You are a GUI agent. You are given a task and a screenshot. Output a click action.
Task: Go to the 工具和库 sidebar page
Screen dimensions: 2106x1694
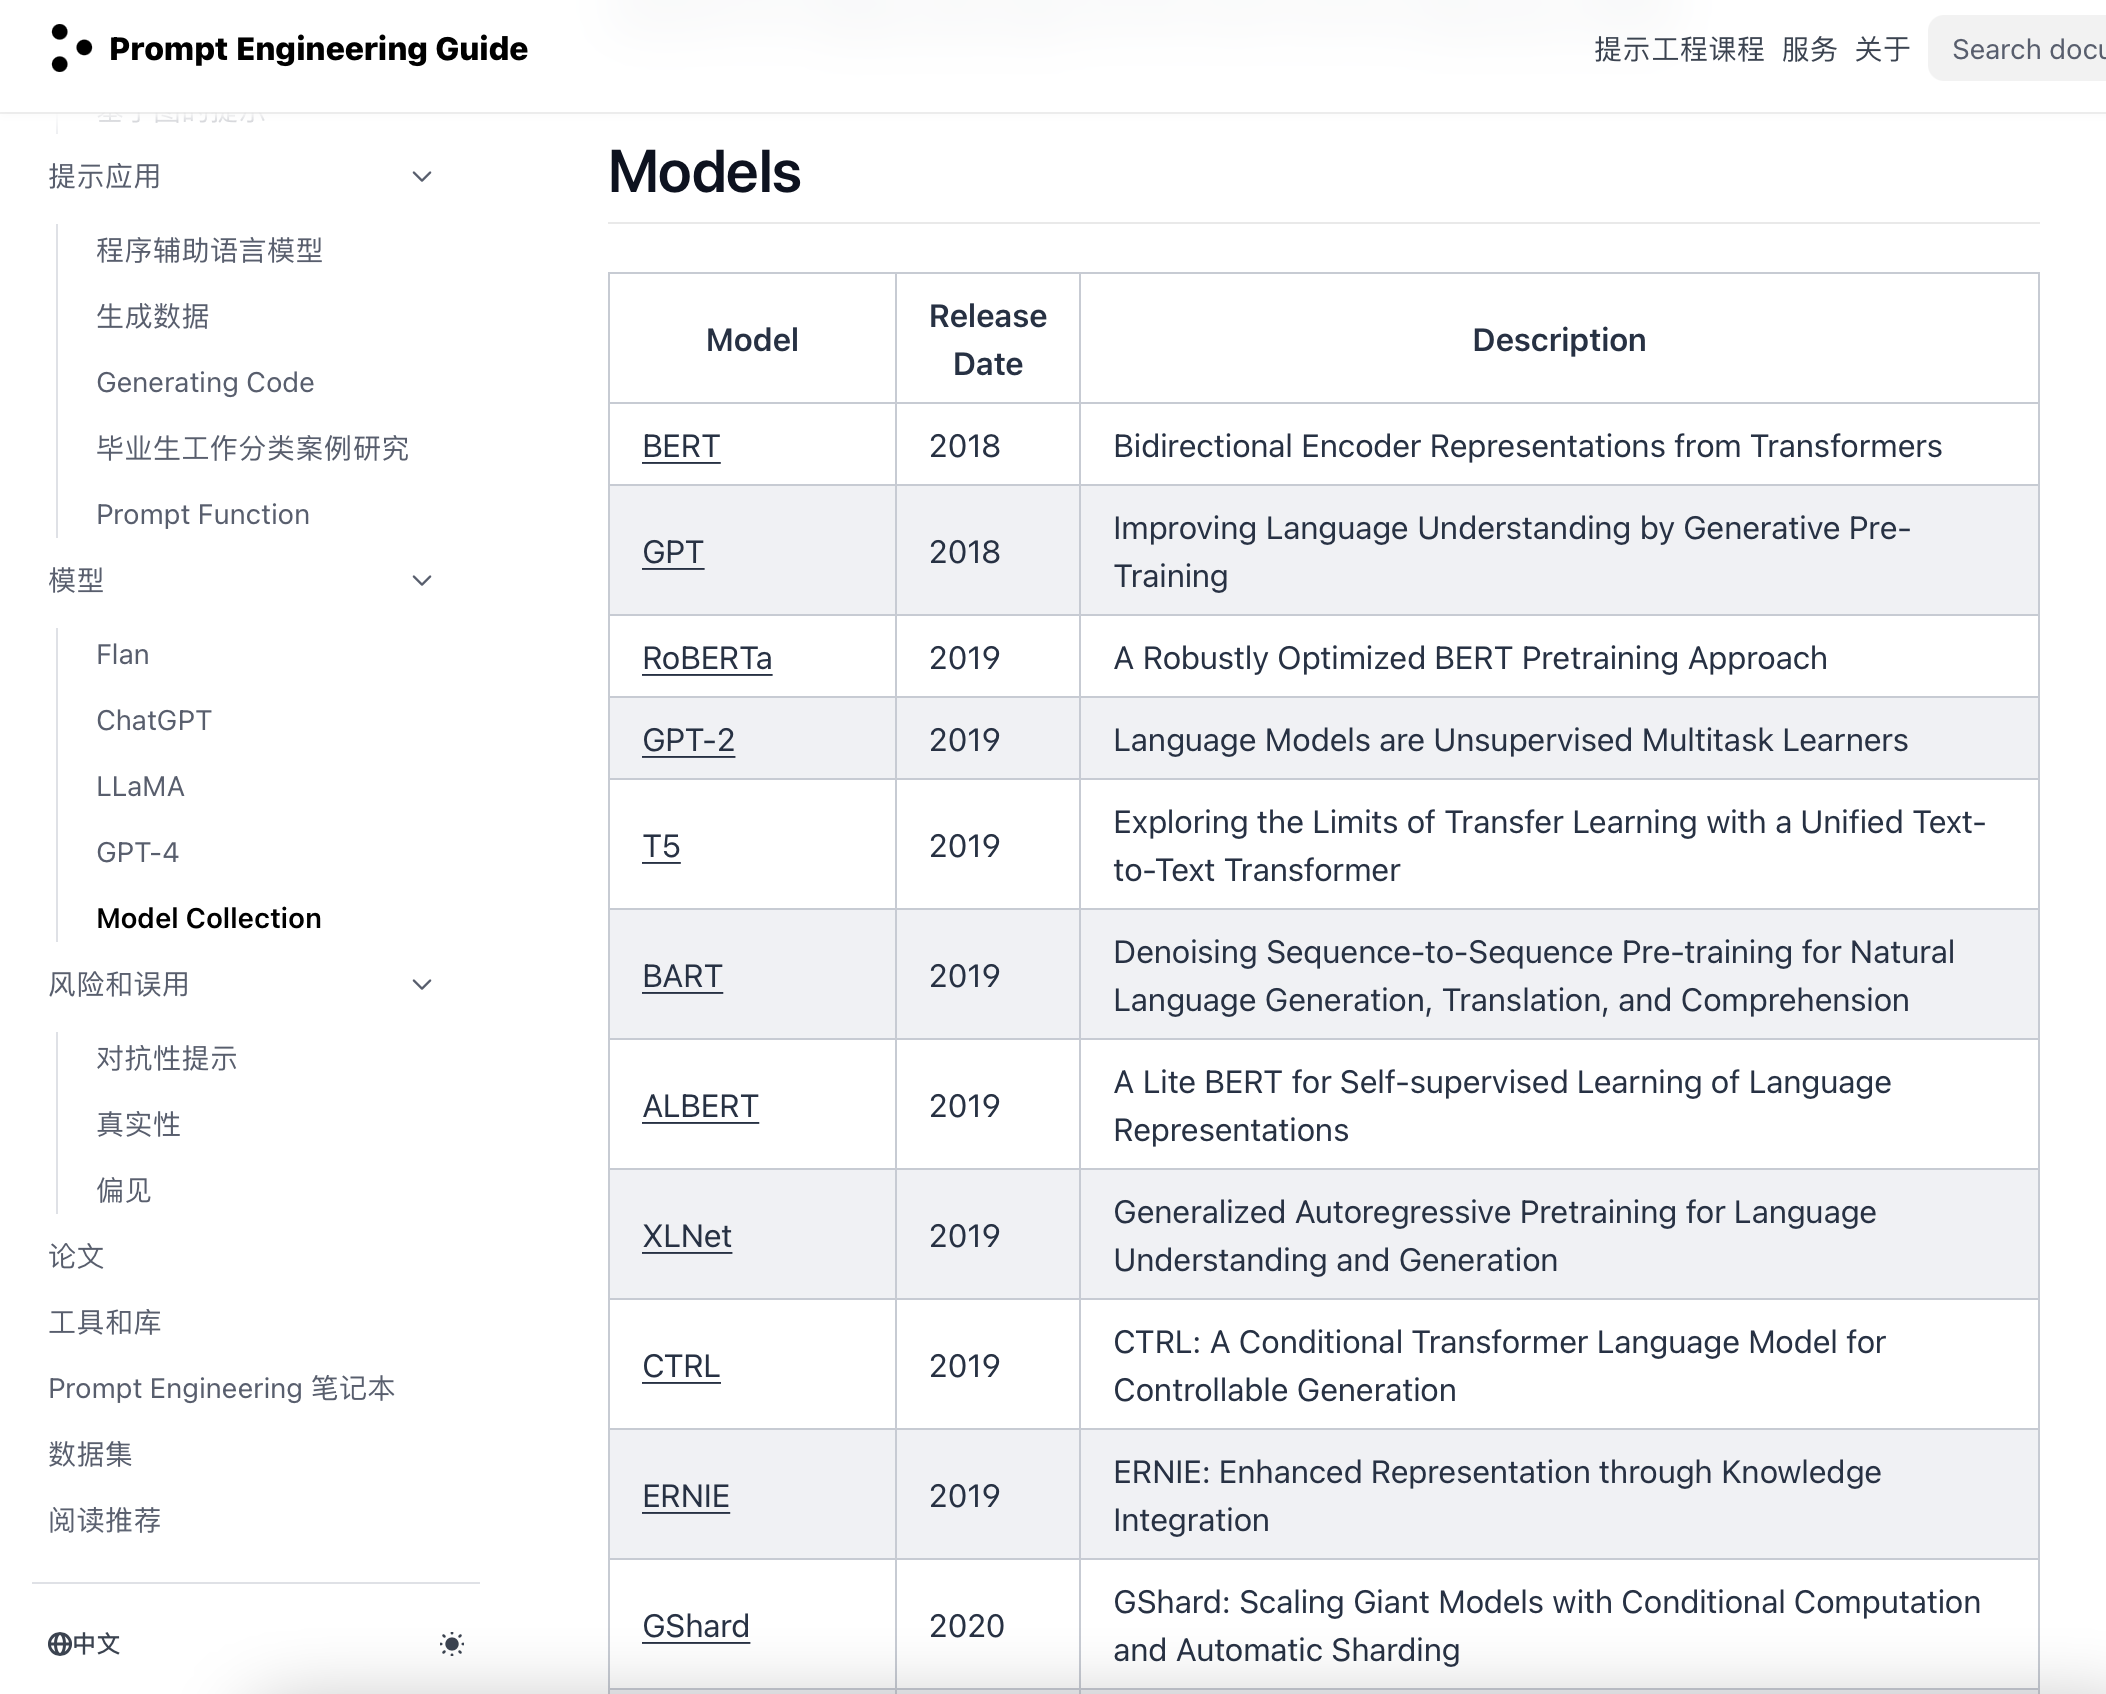point(105,1323)
